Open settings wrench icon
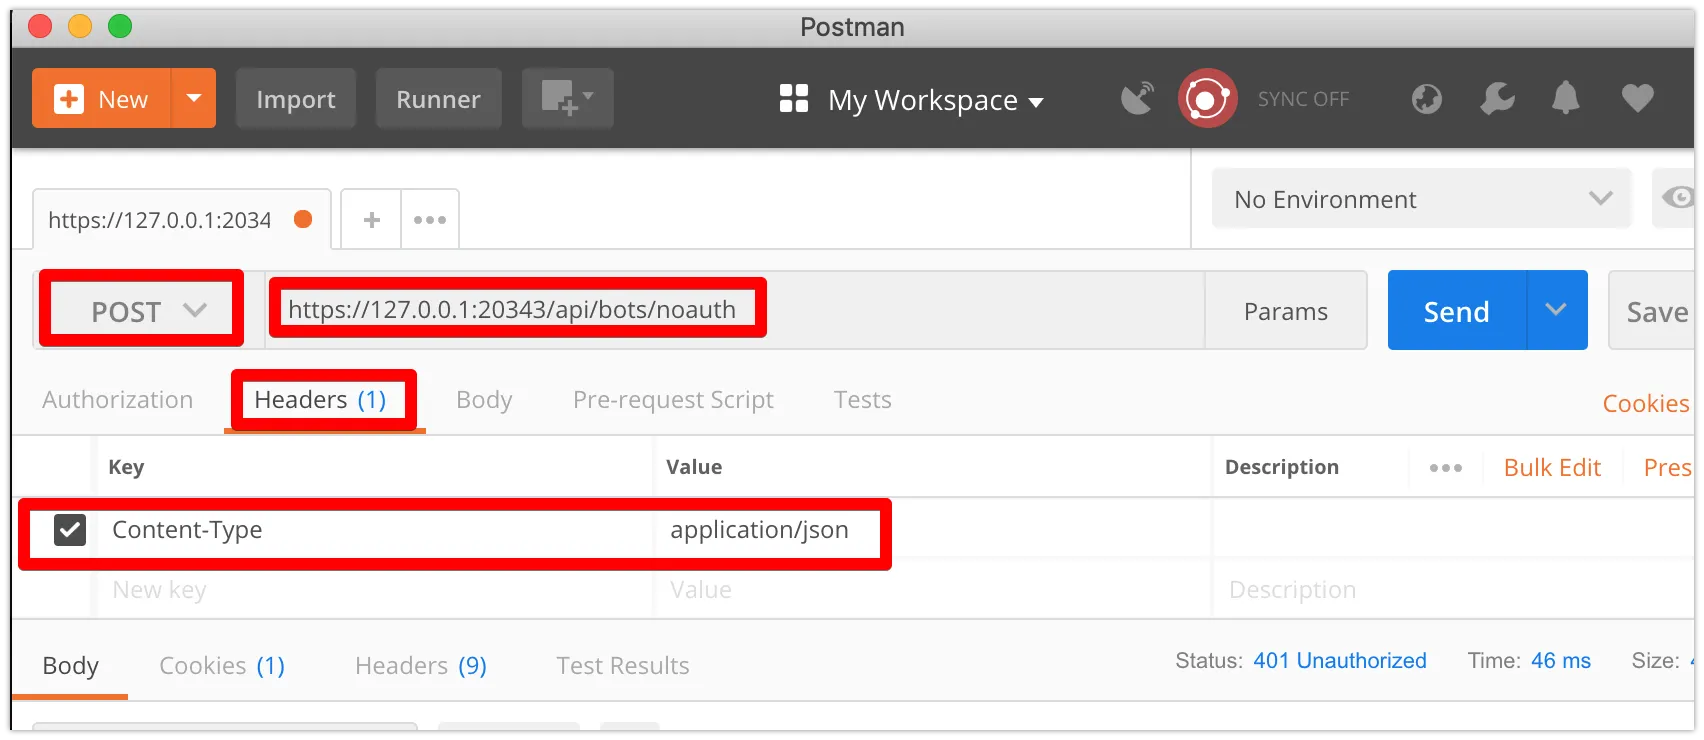 (x=1497, y=98)
